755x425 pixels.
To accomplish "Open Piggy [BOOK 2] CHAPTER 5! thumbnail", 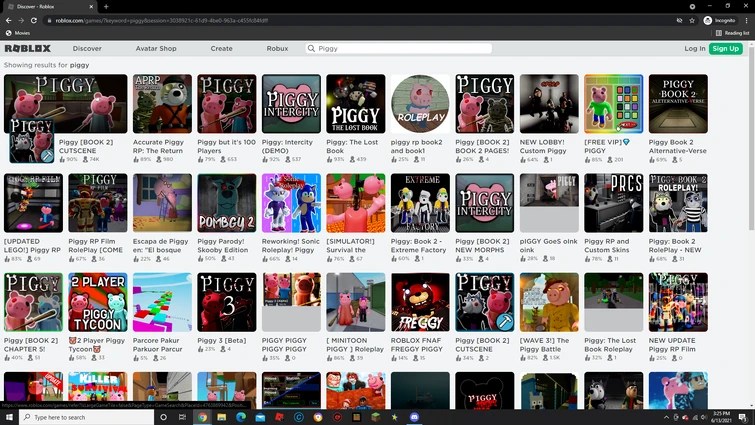I will click(x=33, y=302).
